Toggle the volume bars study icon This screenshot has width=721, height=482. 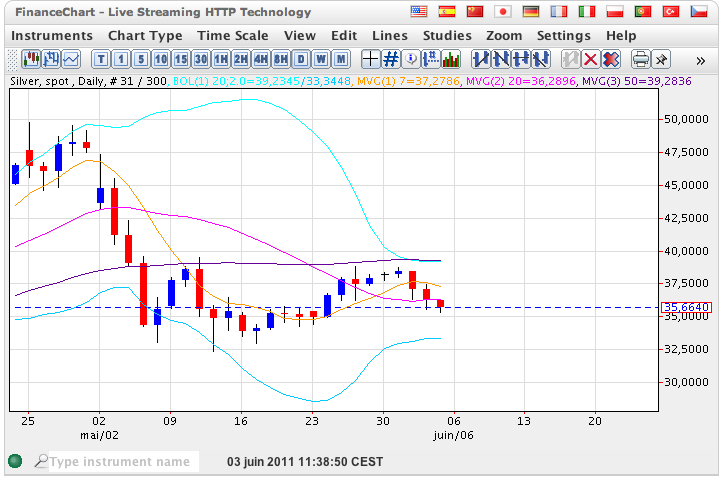coord(451,59)
